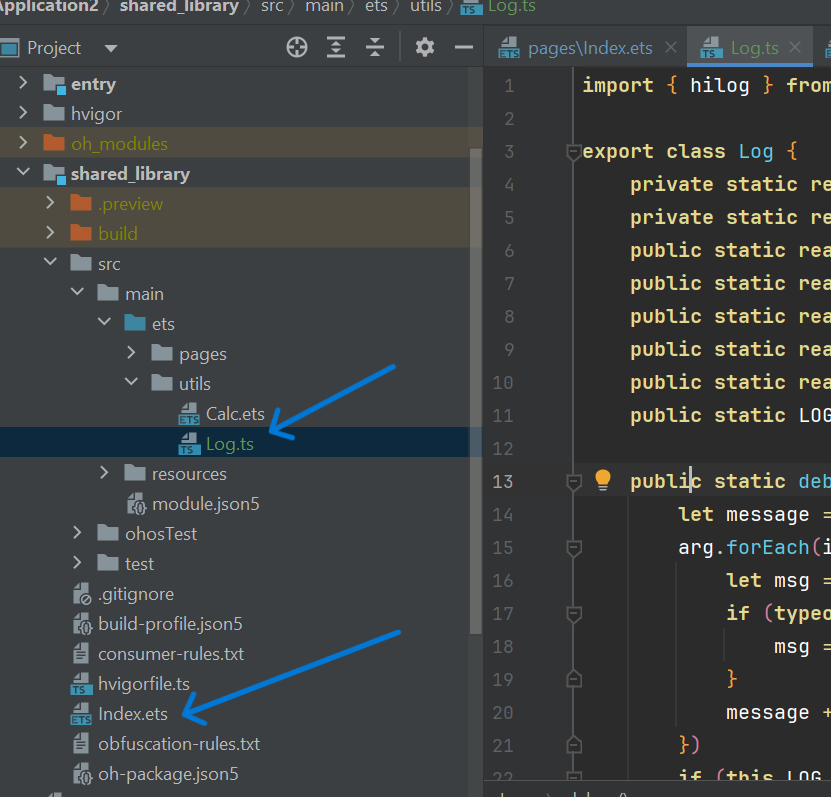The height and width of the screenshot is (797, 831).
Task: Click the locate/select opened file target icon
Action: pos(297,47)
